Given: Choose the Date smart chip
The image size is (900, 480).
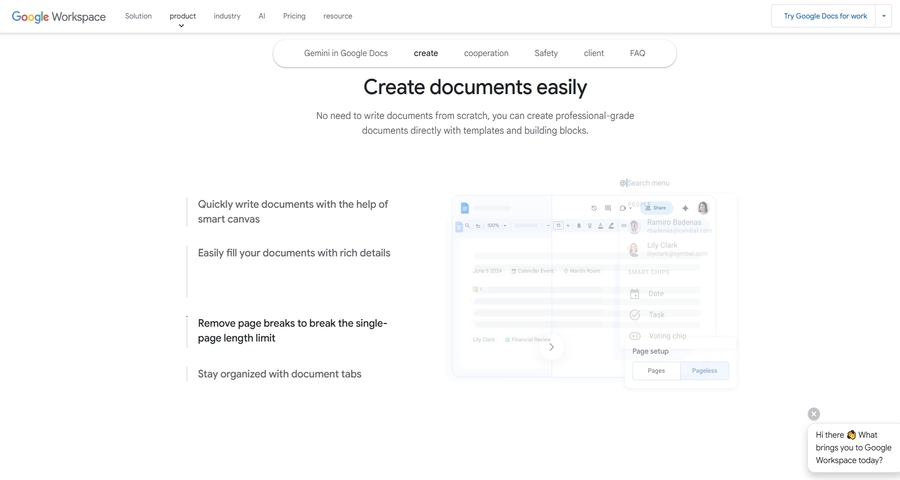Looking at the screenshot, I should 647,293.
